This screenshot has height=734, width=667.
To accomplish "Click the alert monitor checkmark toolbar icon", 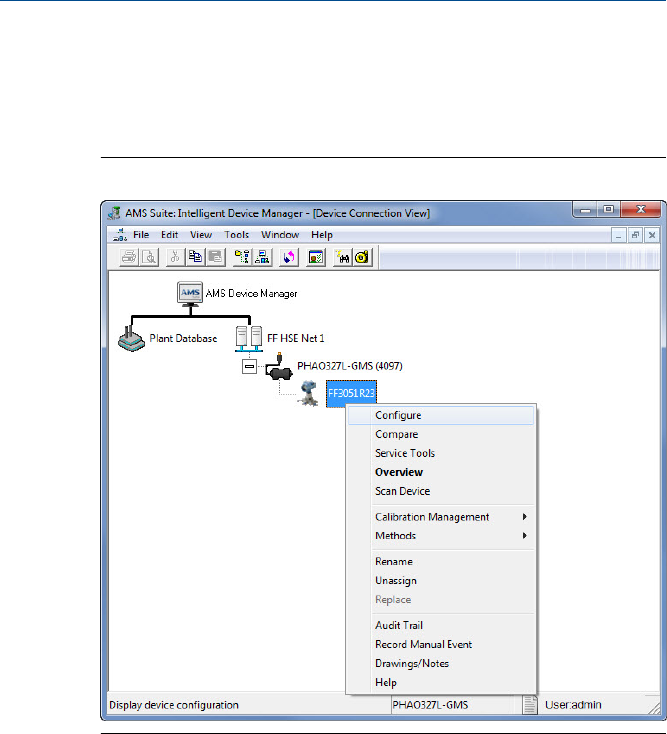I will coord(316,257).
